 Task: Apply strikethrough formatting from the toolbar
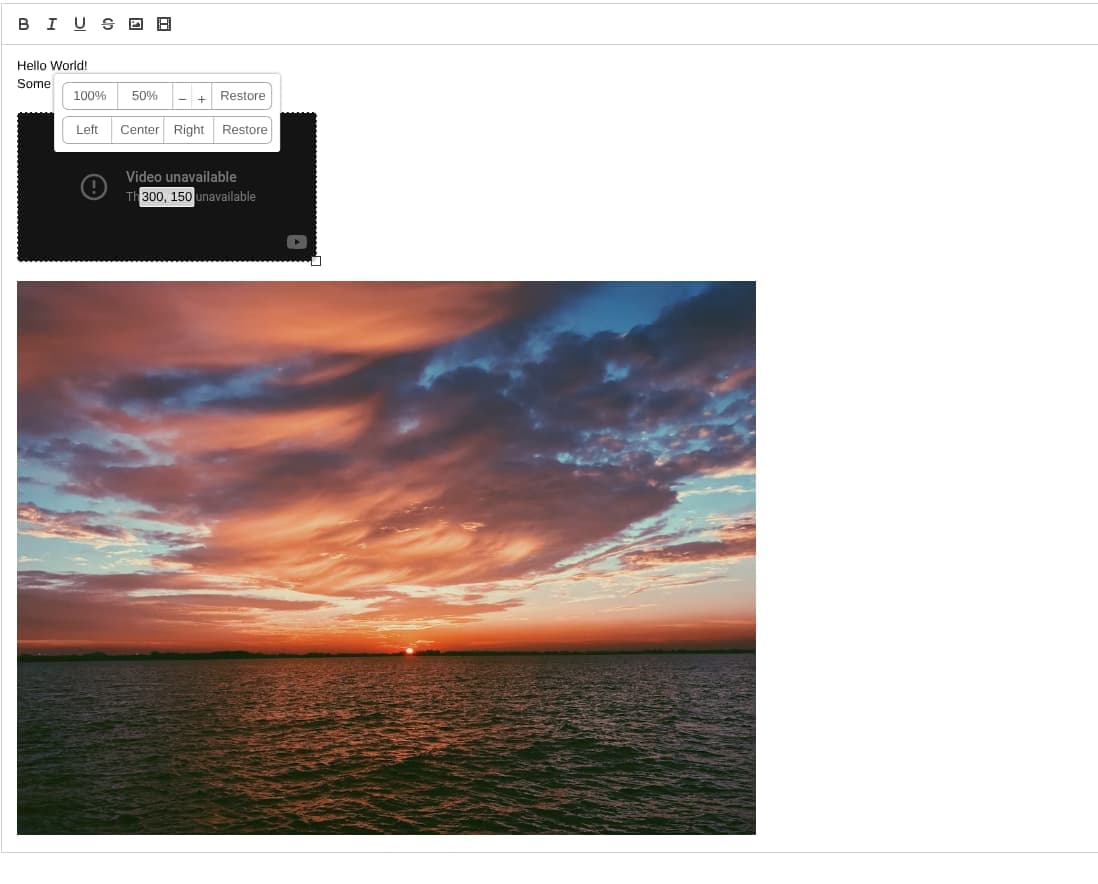click(107, 23)
